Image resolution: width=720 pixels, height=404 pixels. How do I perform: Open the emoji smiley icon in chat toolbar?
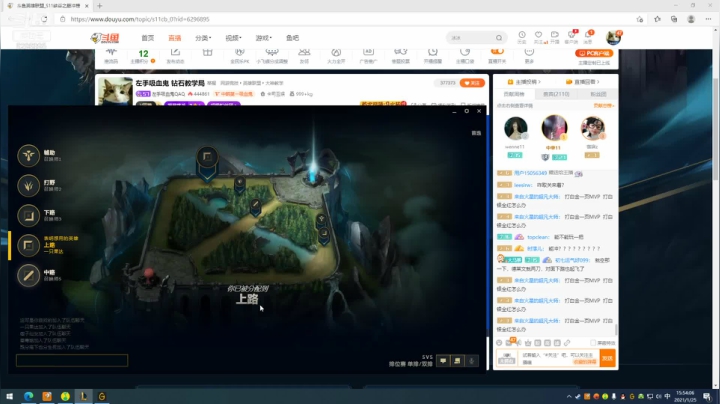(499, 342)
